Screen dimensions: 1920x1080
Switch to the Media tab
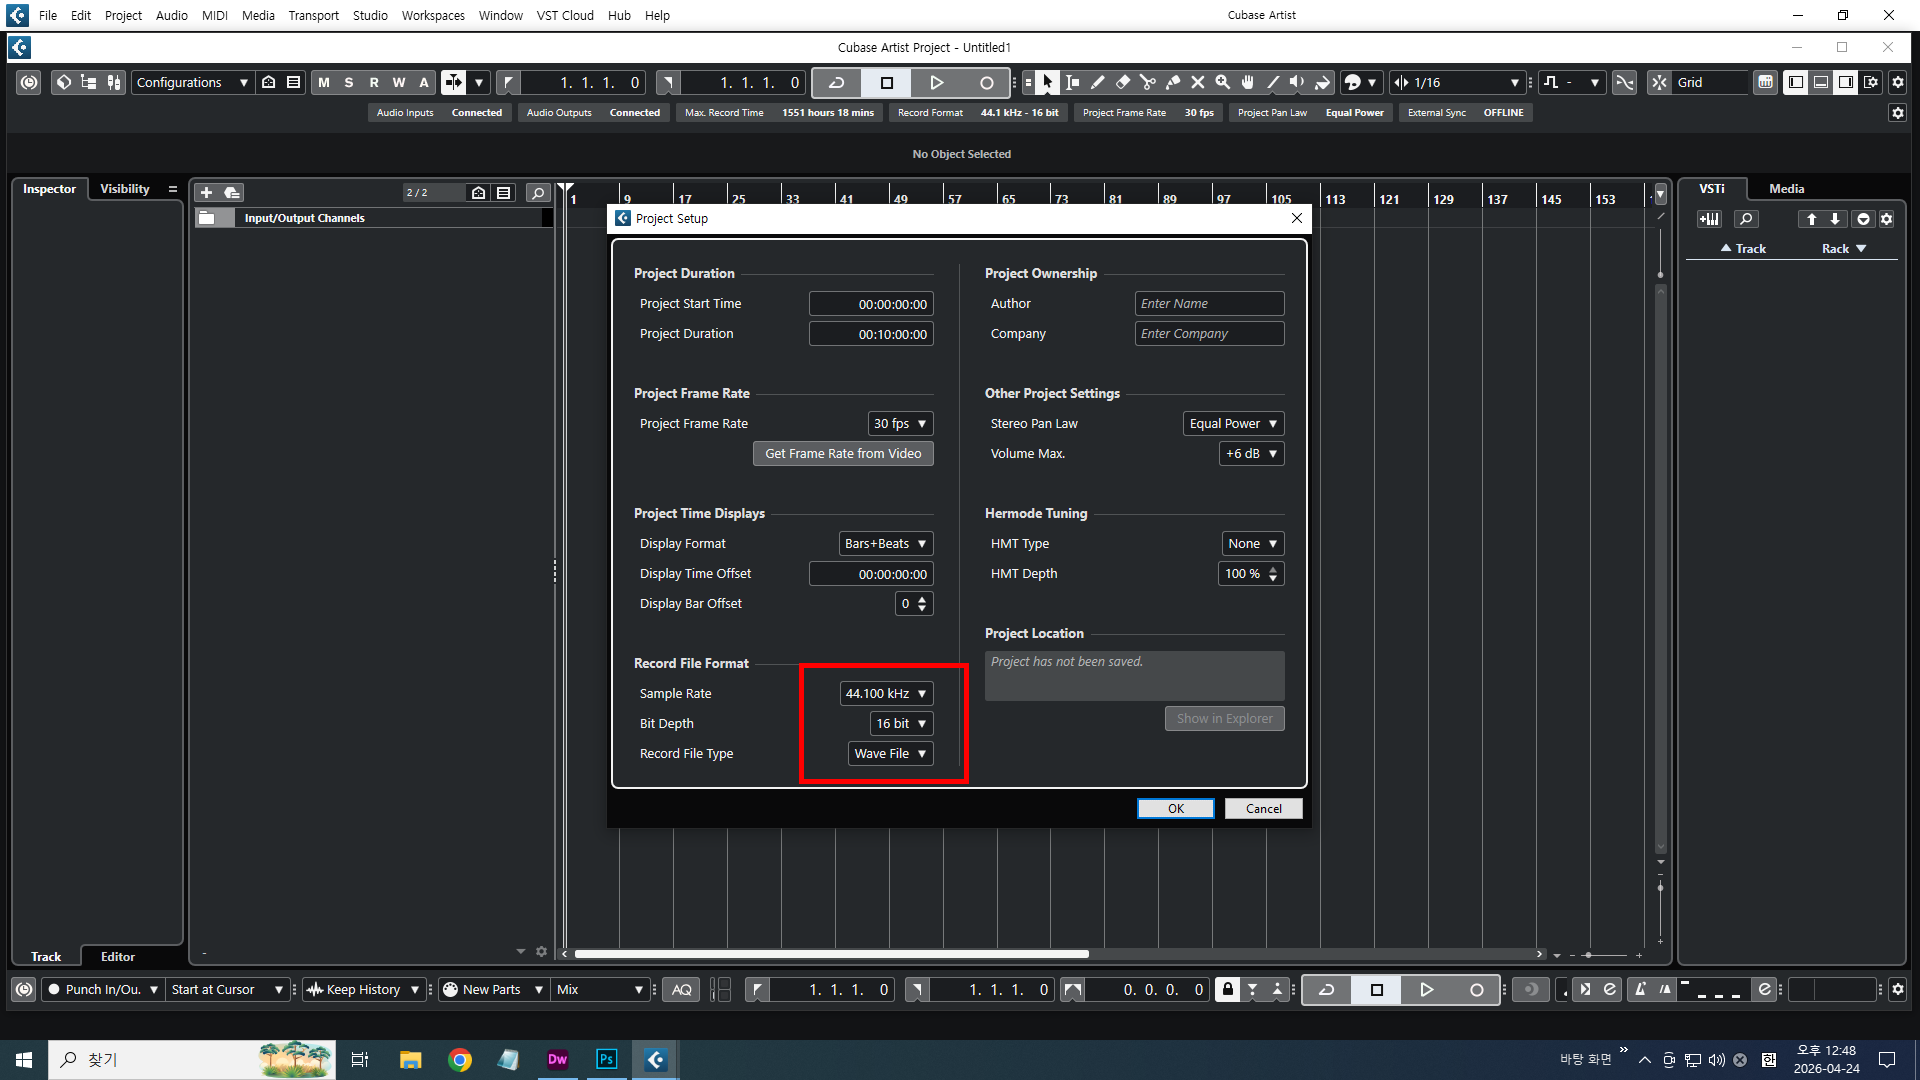click(1787, 188)
